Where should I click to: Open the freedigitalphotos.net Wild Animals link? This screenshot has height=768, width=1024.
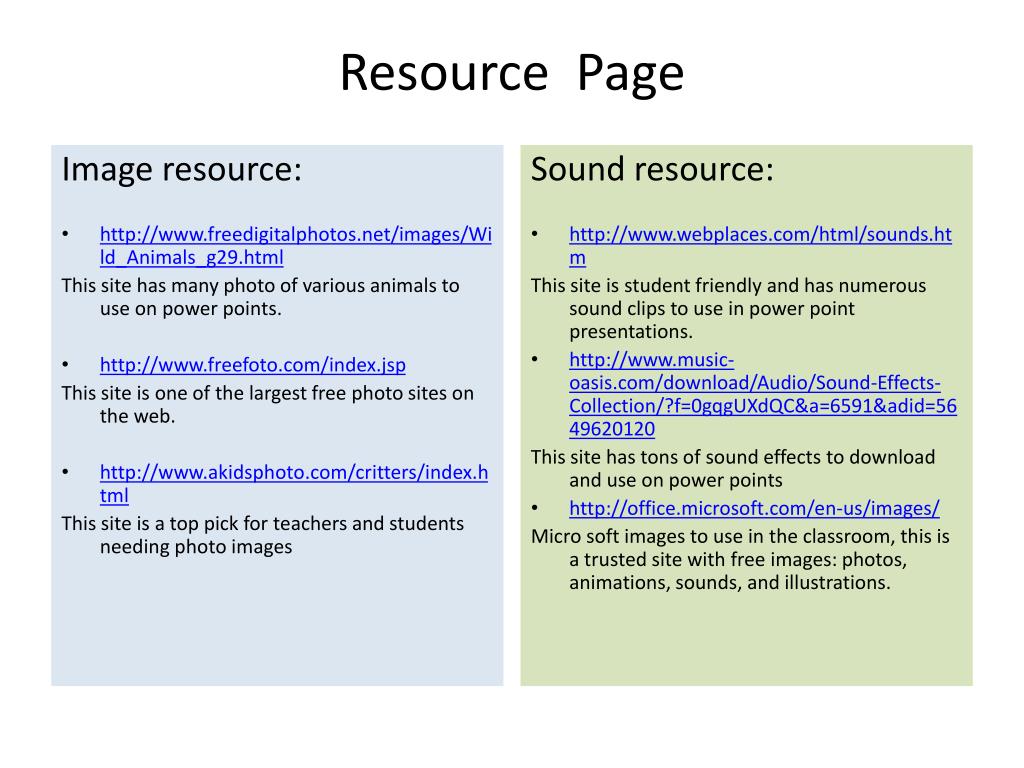(x=295, y=246)
